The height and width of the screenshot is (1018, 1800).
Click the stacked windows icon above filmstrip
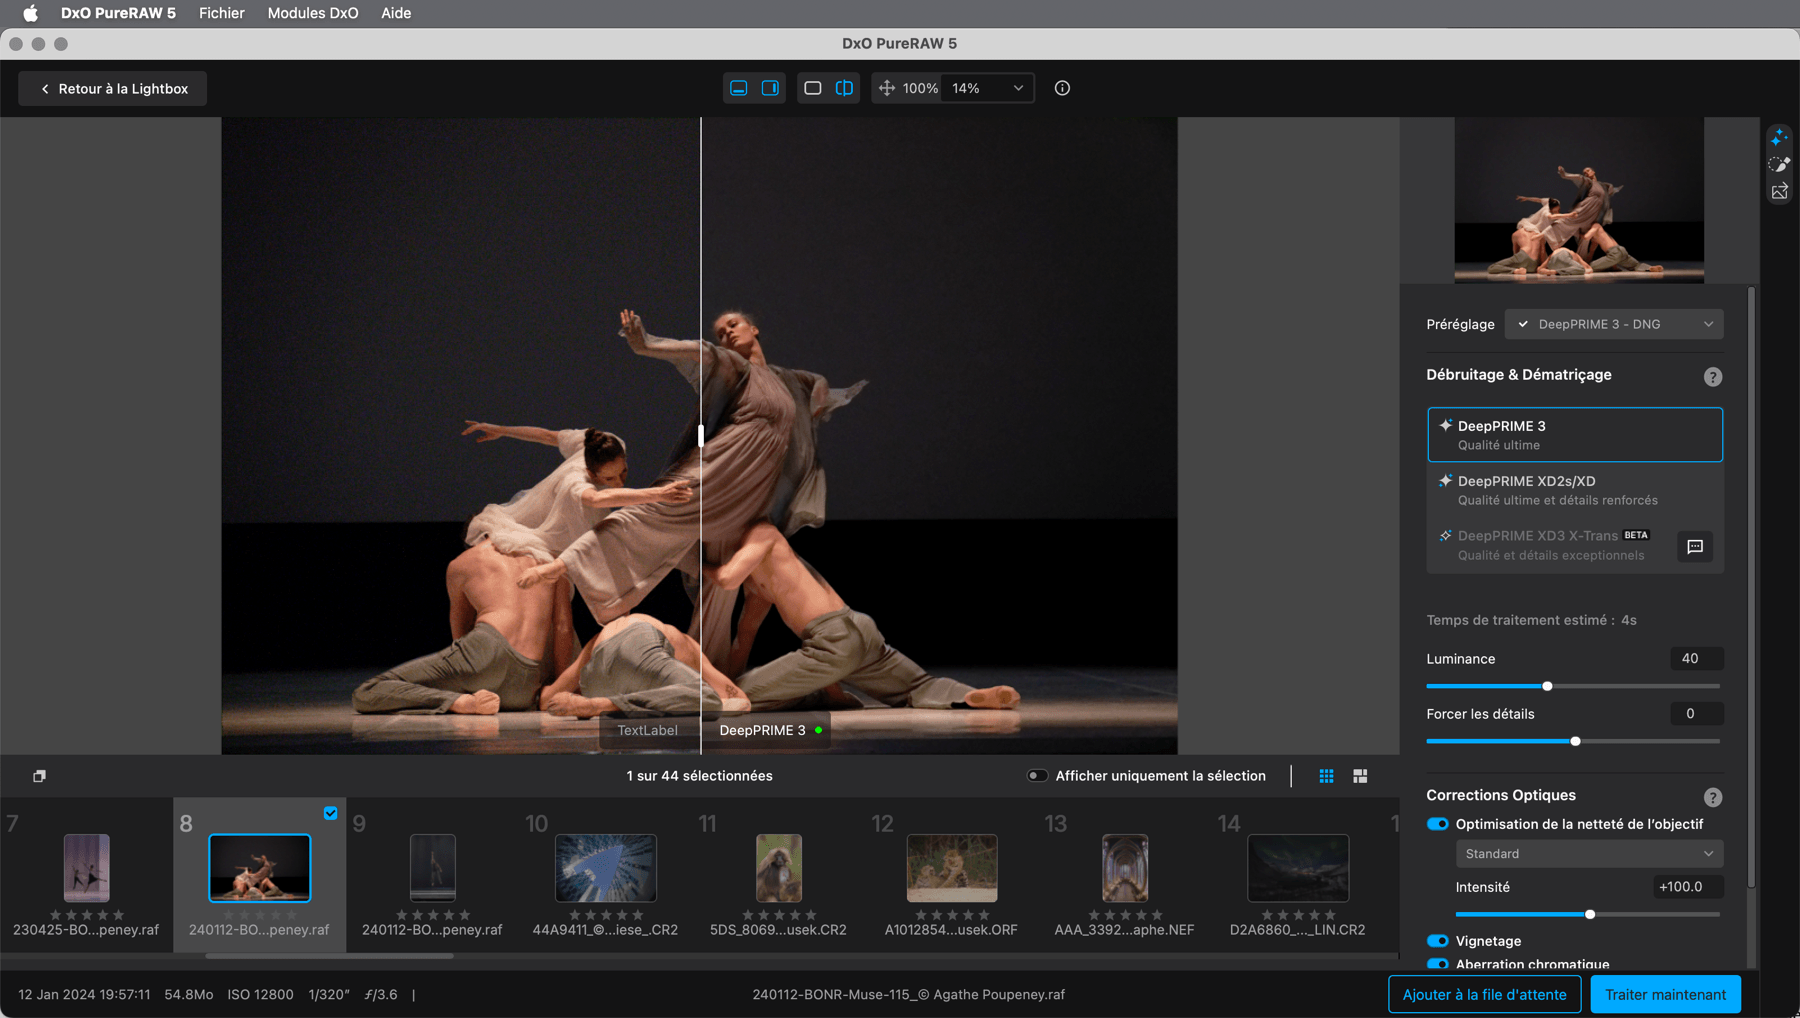click(39, 776)
